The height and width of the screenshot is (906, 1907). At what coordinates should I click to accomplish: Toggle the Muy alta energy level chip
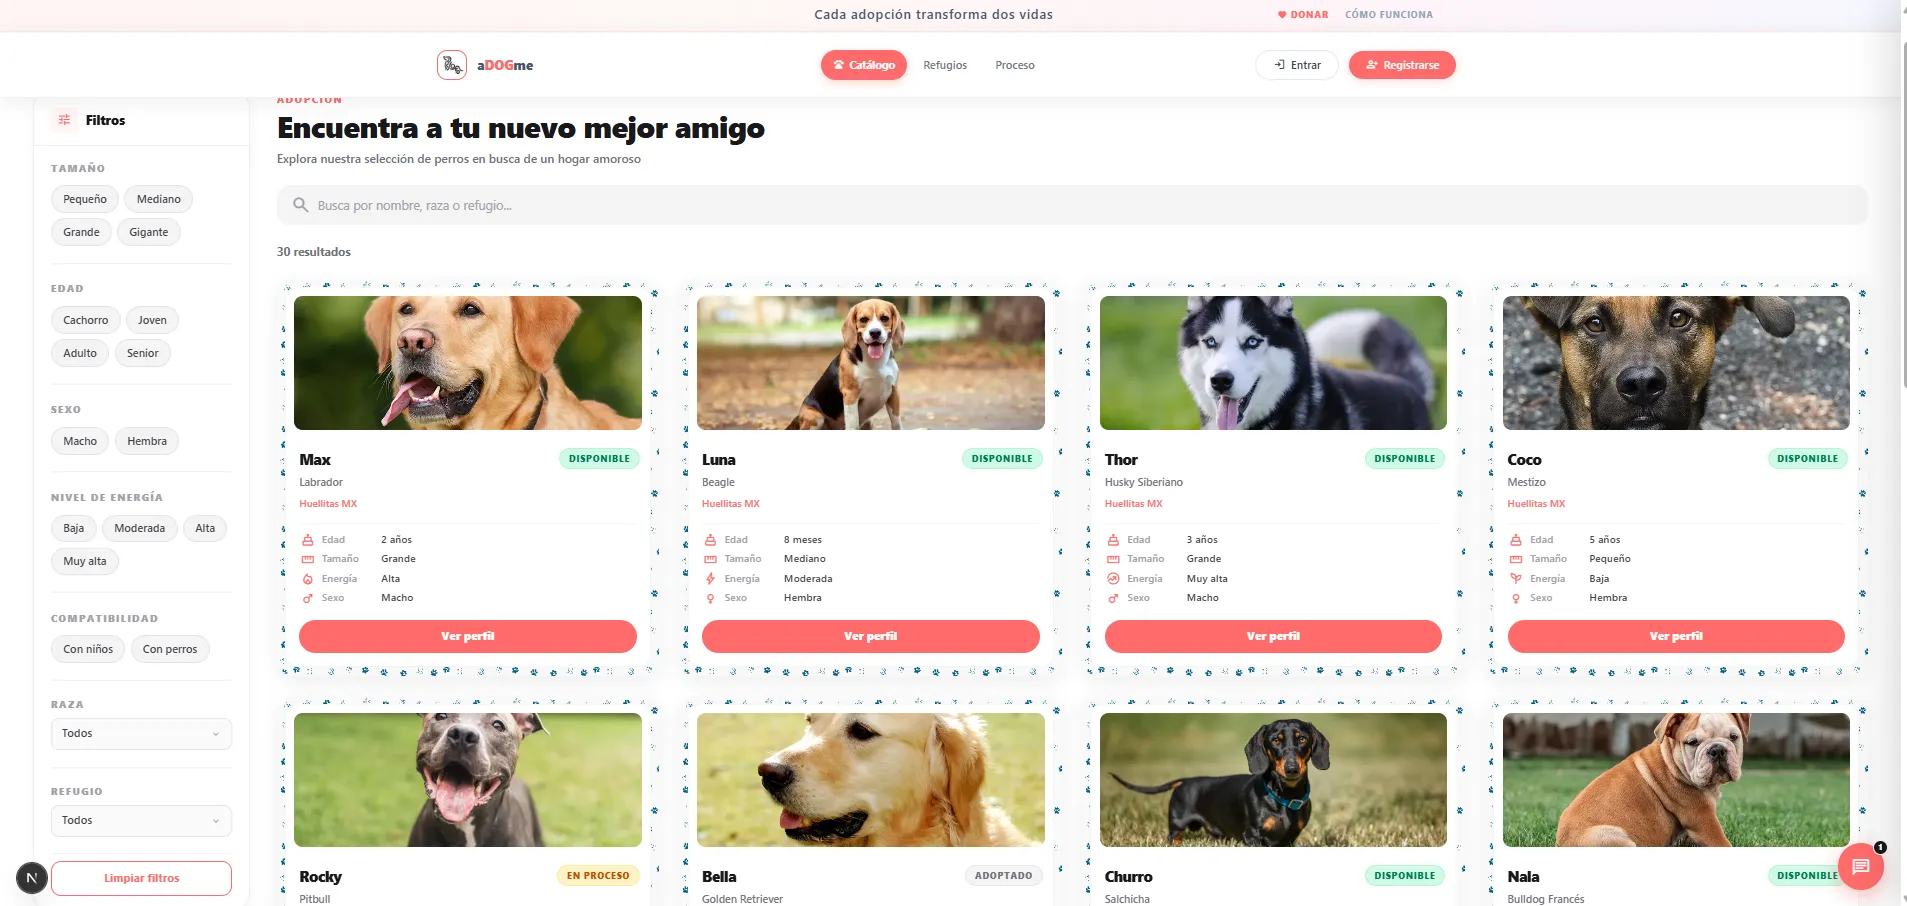(x=85, y=561)
